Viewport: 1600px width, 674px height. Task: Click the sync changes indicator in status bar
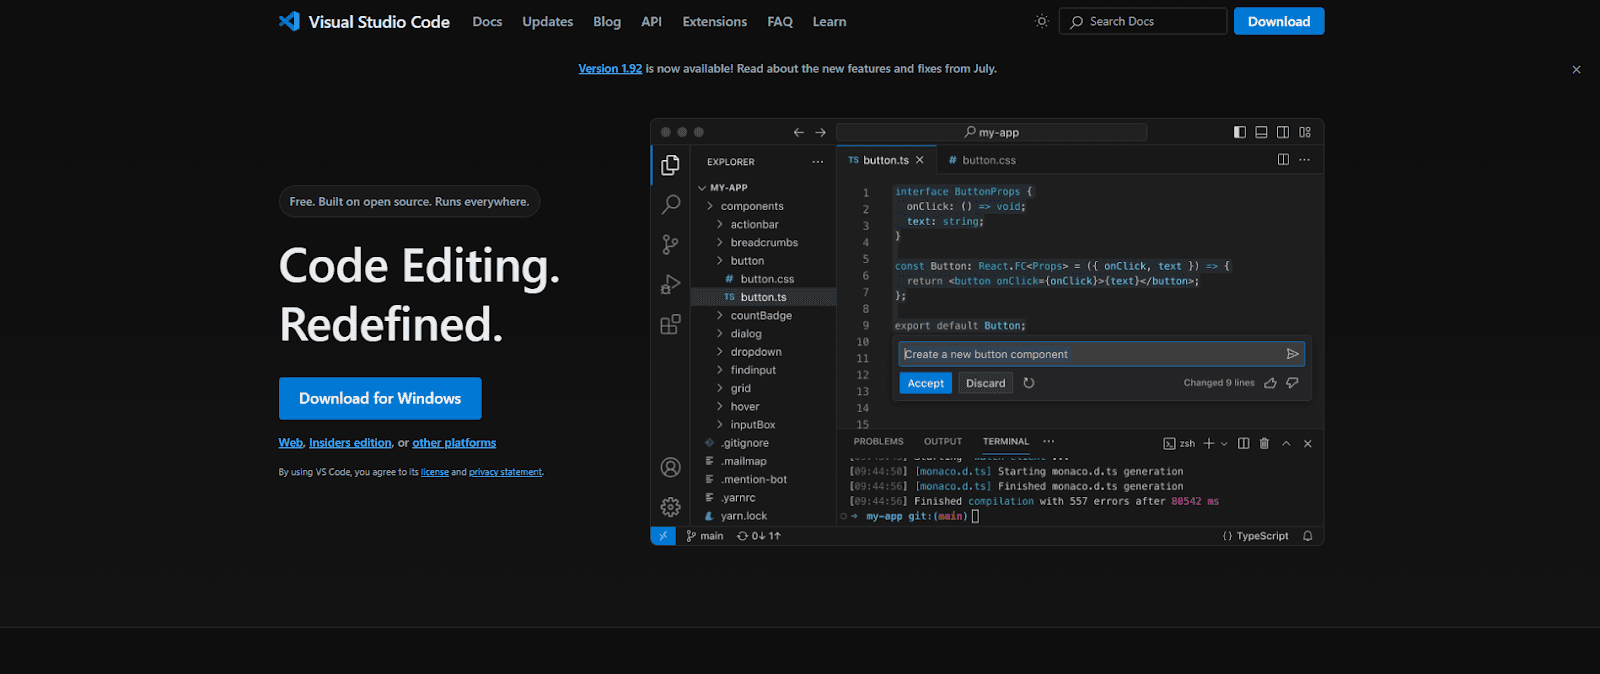tap(759, 536)
